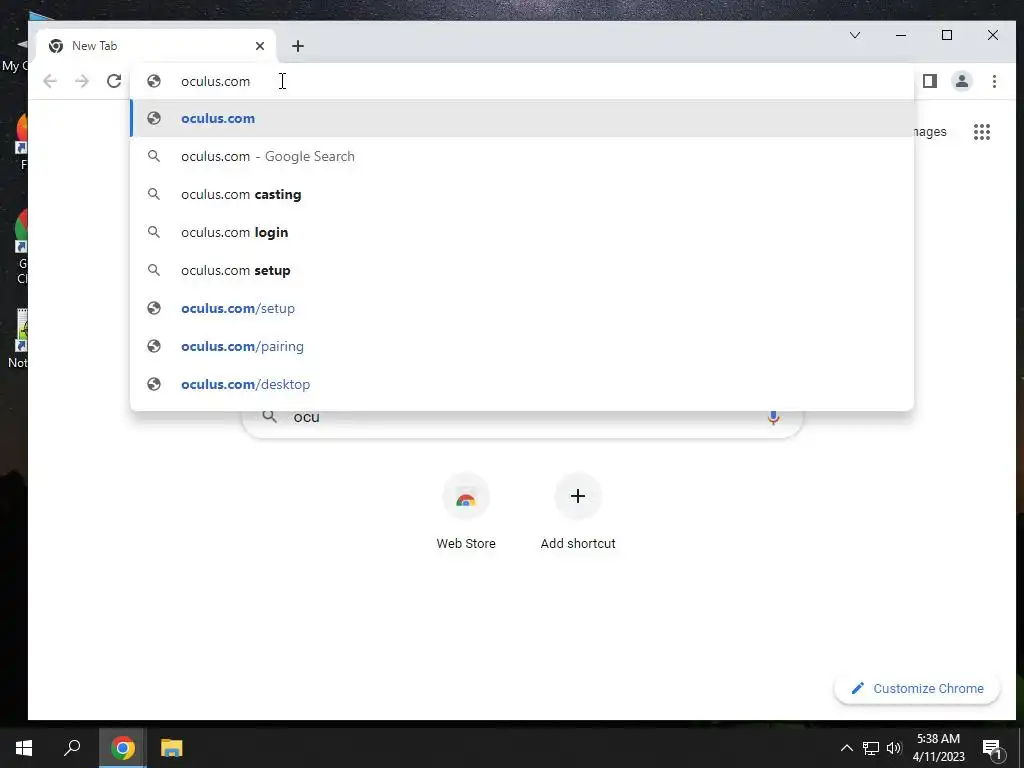Open the oculus.com/setup URL suggestion
Image resolution: width=1024 pixels, height=768 pixels.
click(522, 308)
